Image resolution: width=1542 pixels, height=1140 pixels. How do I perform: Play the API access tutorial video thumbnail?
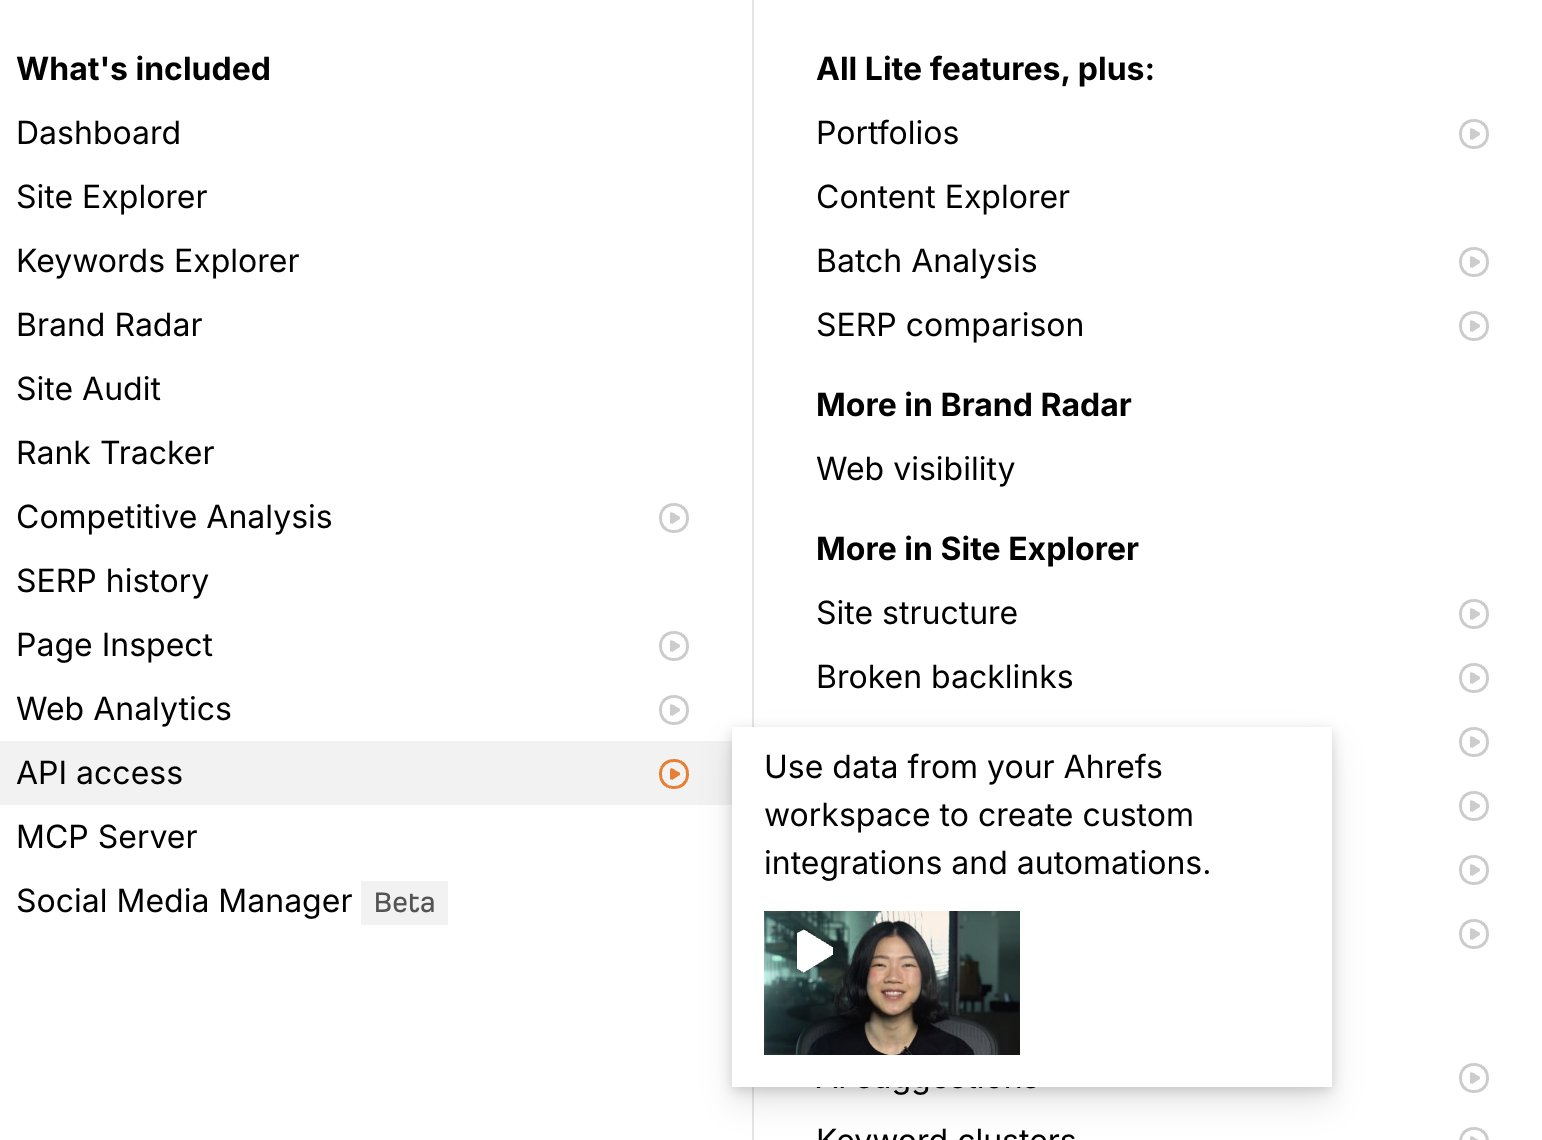pos(891,982)
